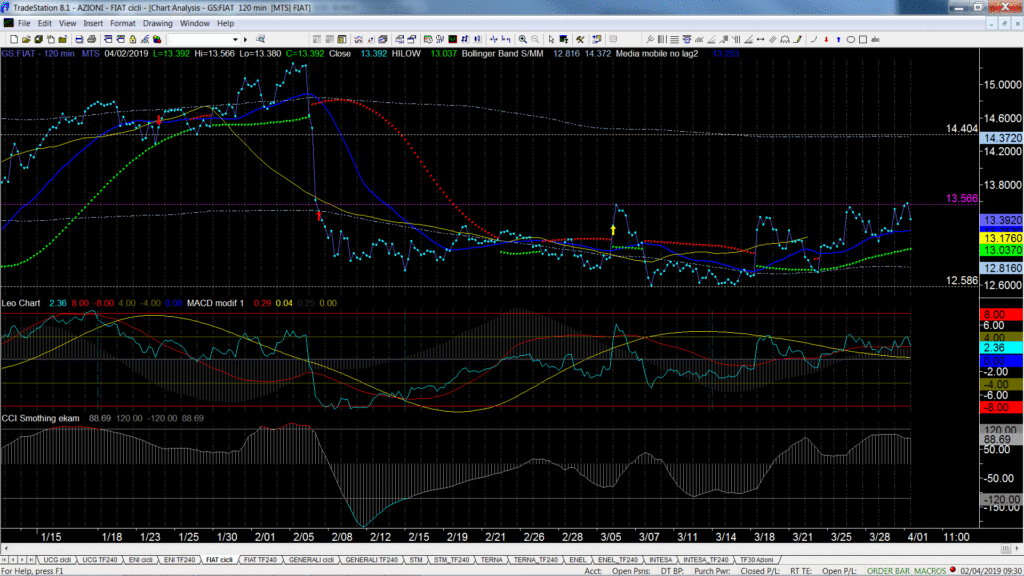1024x576 pixels.
Task: Click the padlock icon in the toolbar
Action: pyautogui.click(x=133, y=39)
